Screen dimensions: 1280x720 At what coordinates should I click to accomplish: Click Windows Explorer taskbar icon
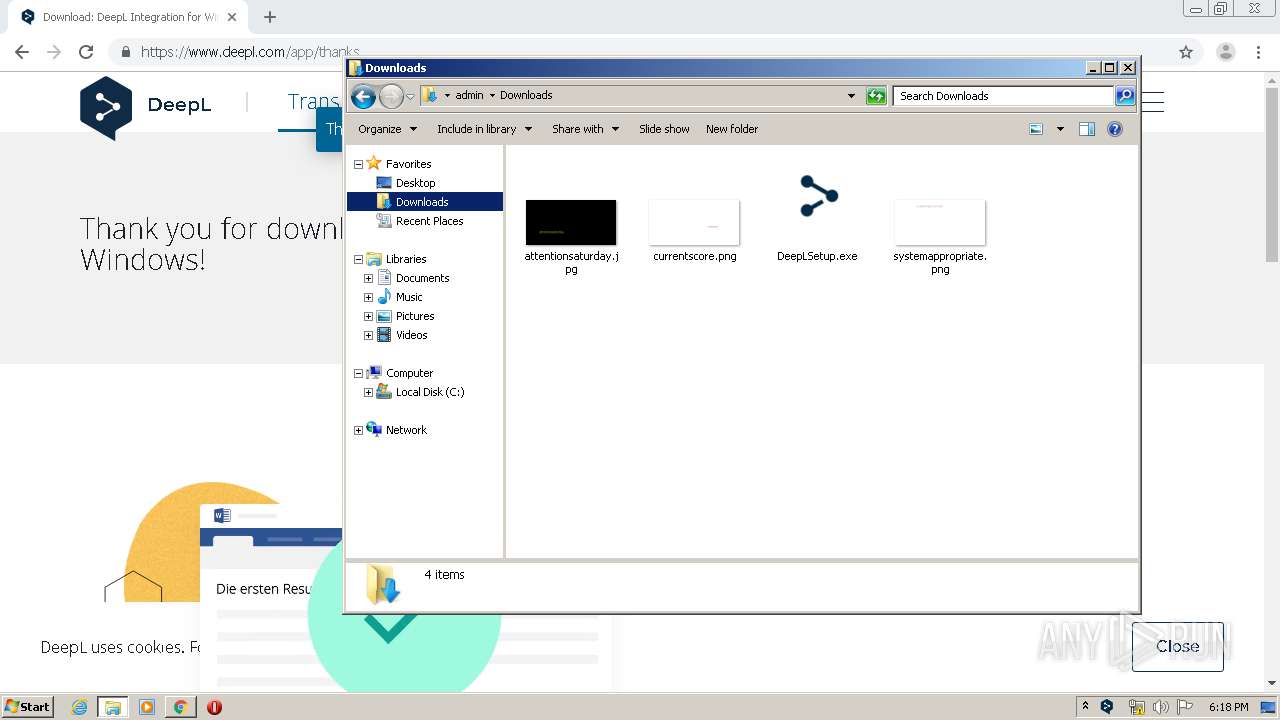click(x=113, y=707)
